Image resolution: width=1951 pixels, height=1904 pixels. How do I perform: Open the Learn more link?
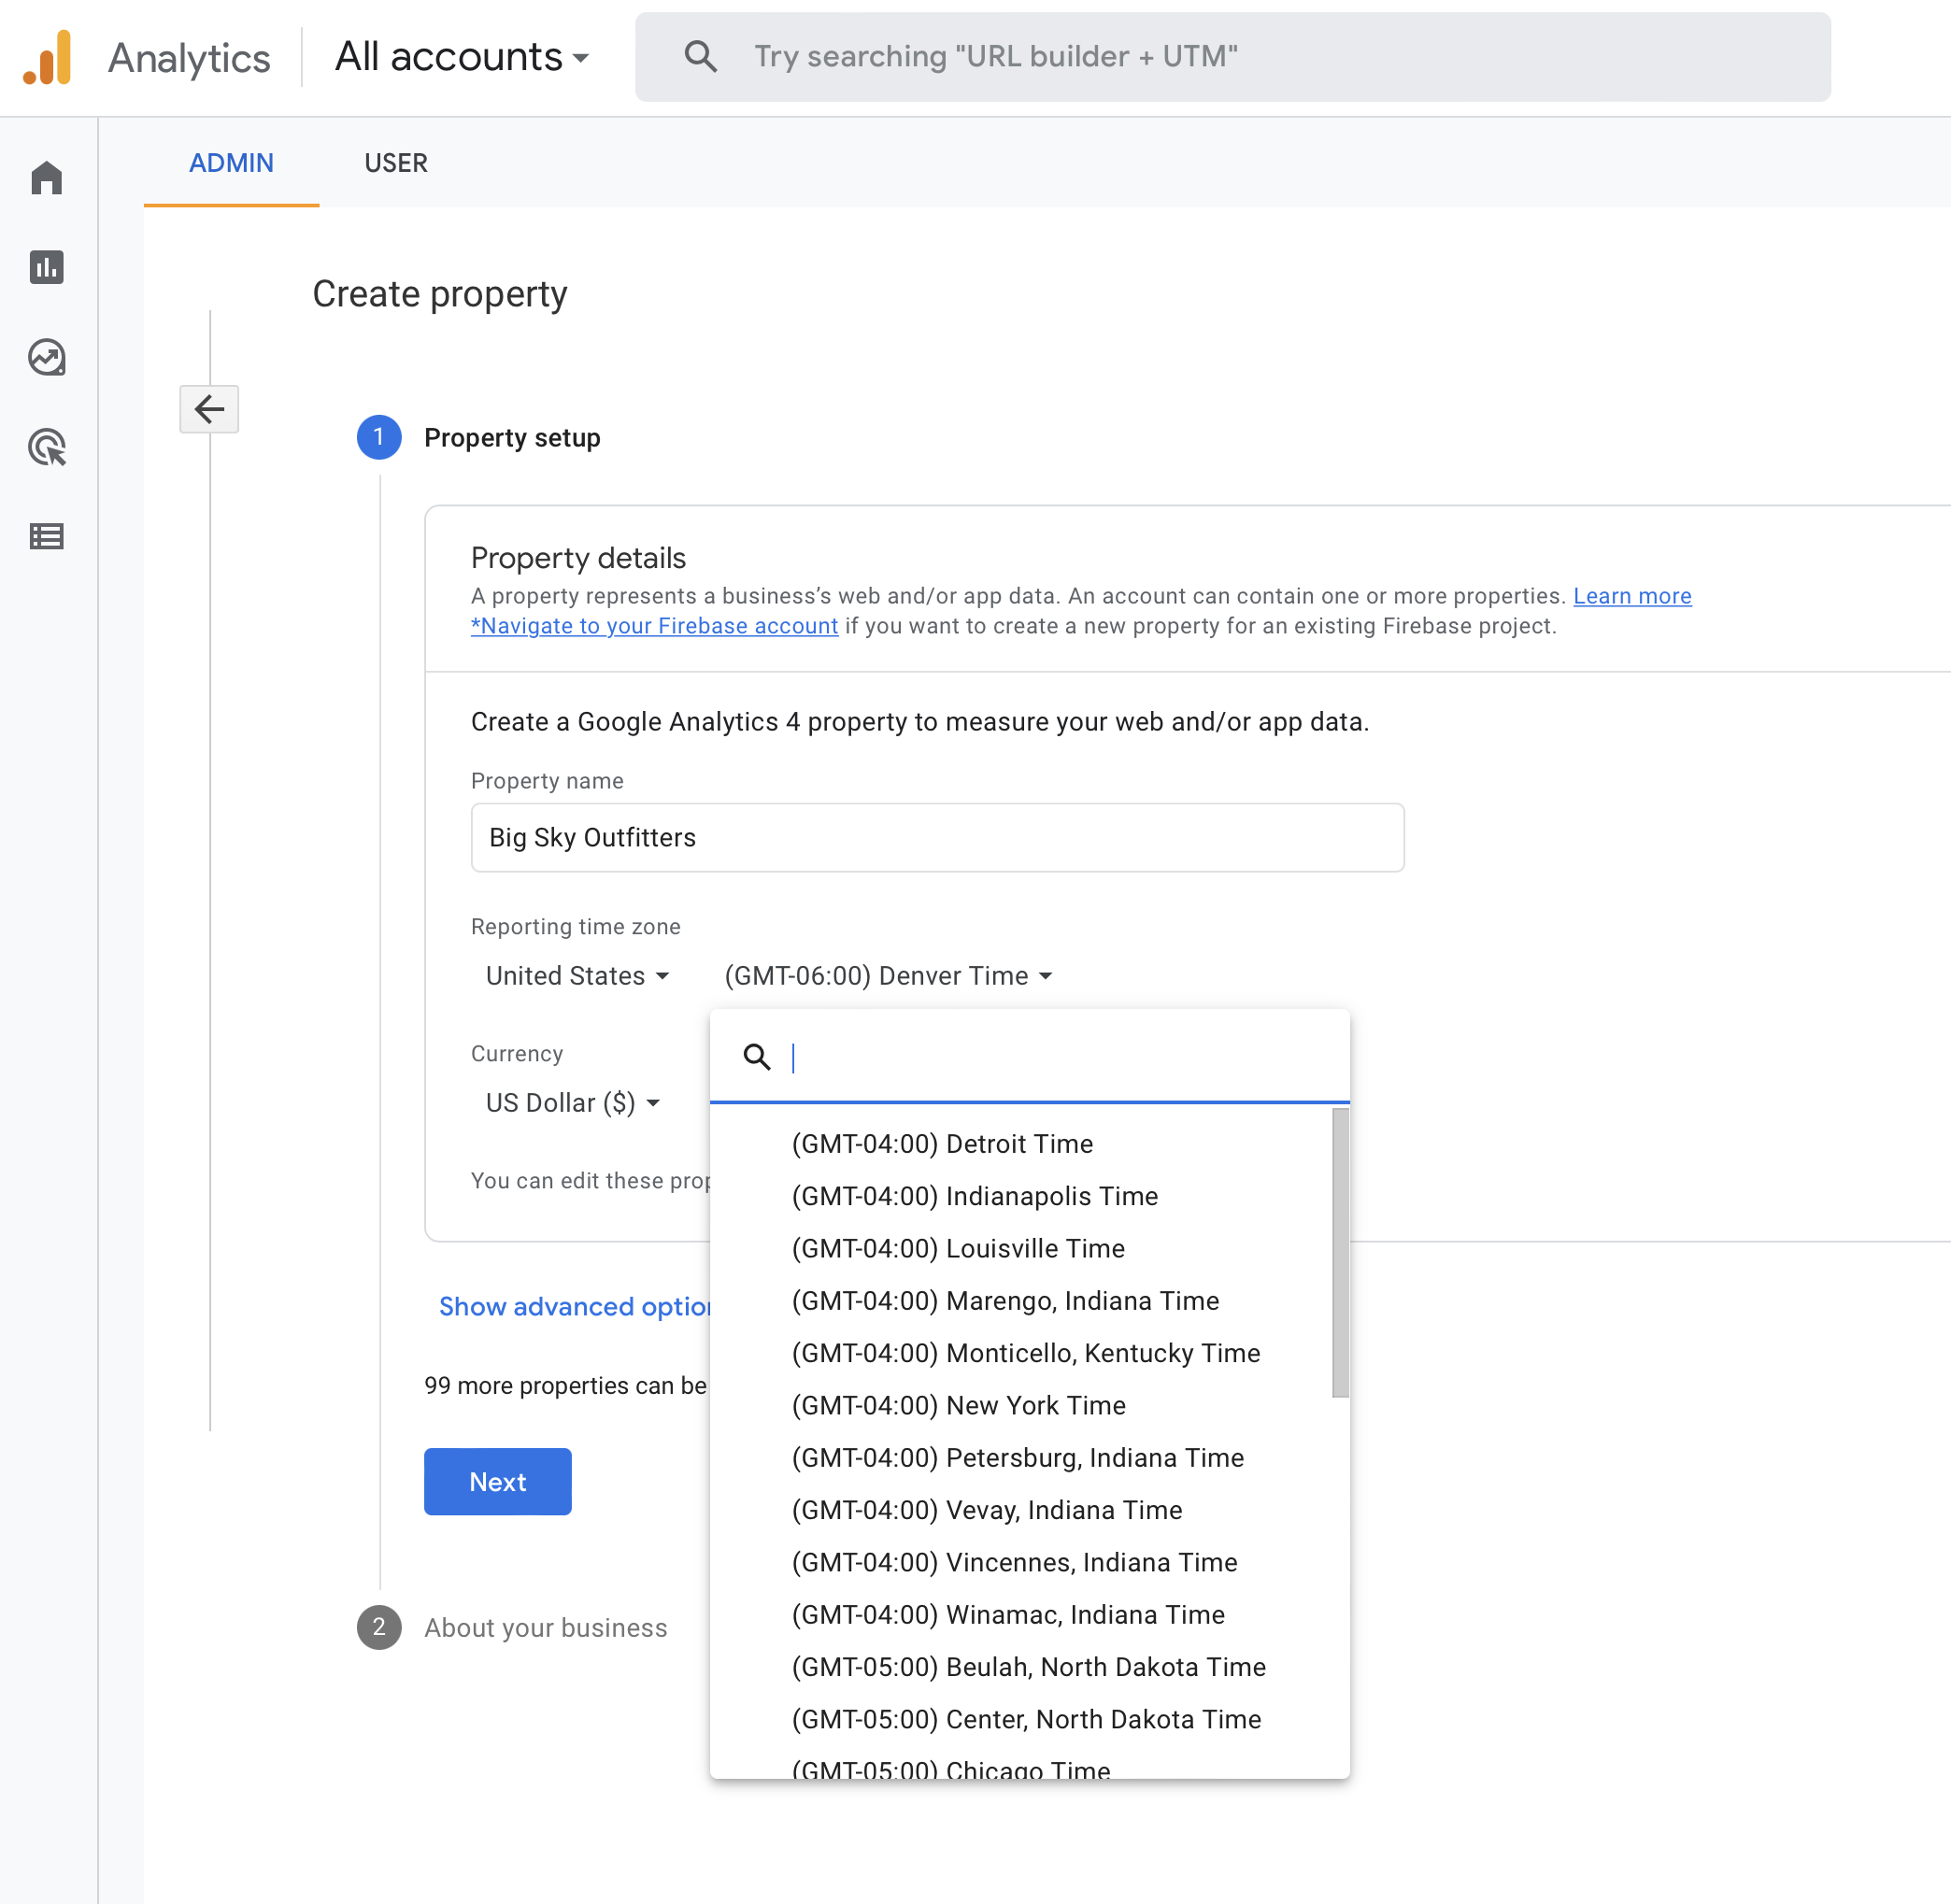click(1632, 596)
